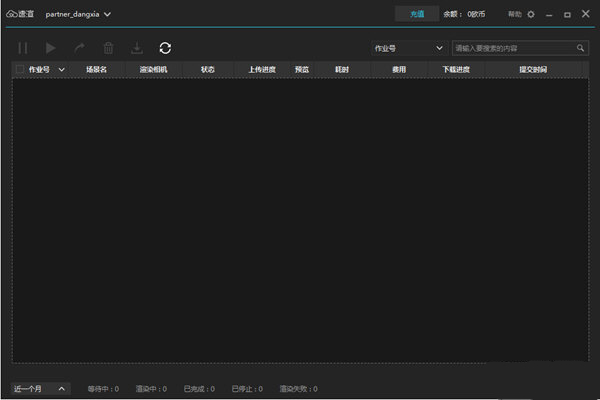
Task: Sort by 提交时间 column header
Action: pos(533,69)
